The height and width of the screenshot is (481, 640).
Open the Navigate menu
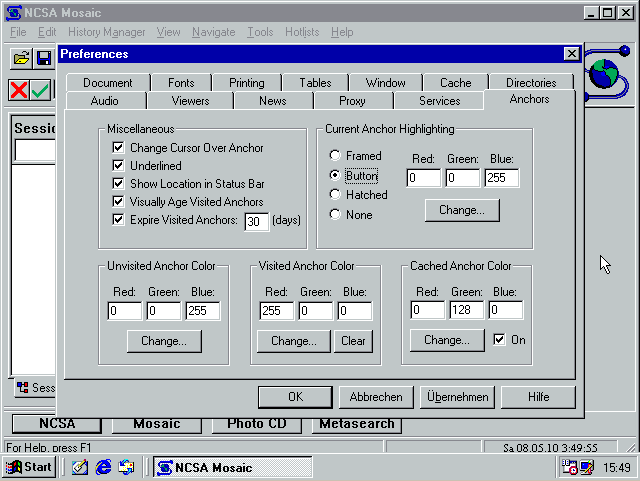point(213,32)
